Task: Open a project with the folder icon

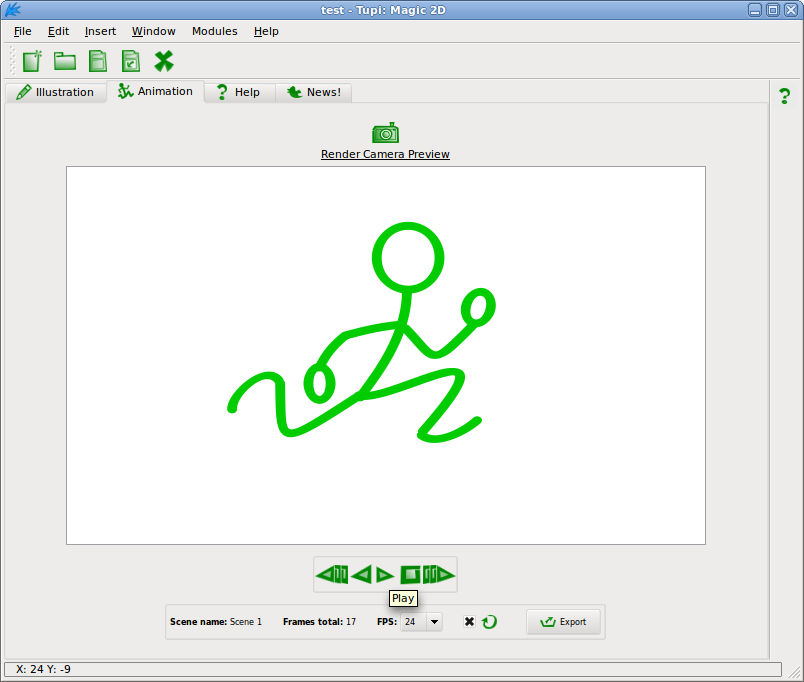Action: click(65, 62)
